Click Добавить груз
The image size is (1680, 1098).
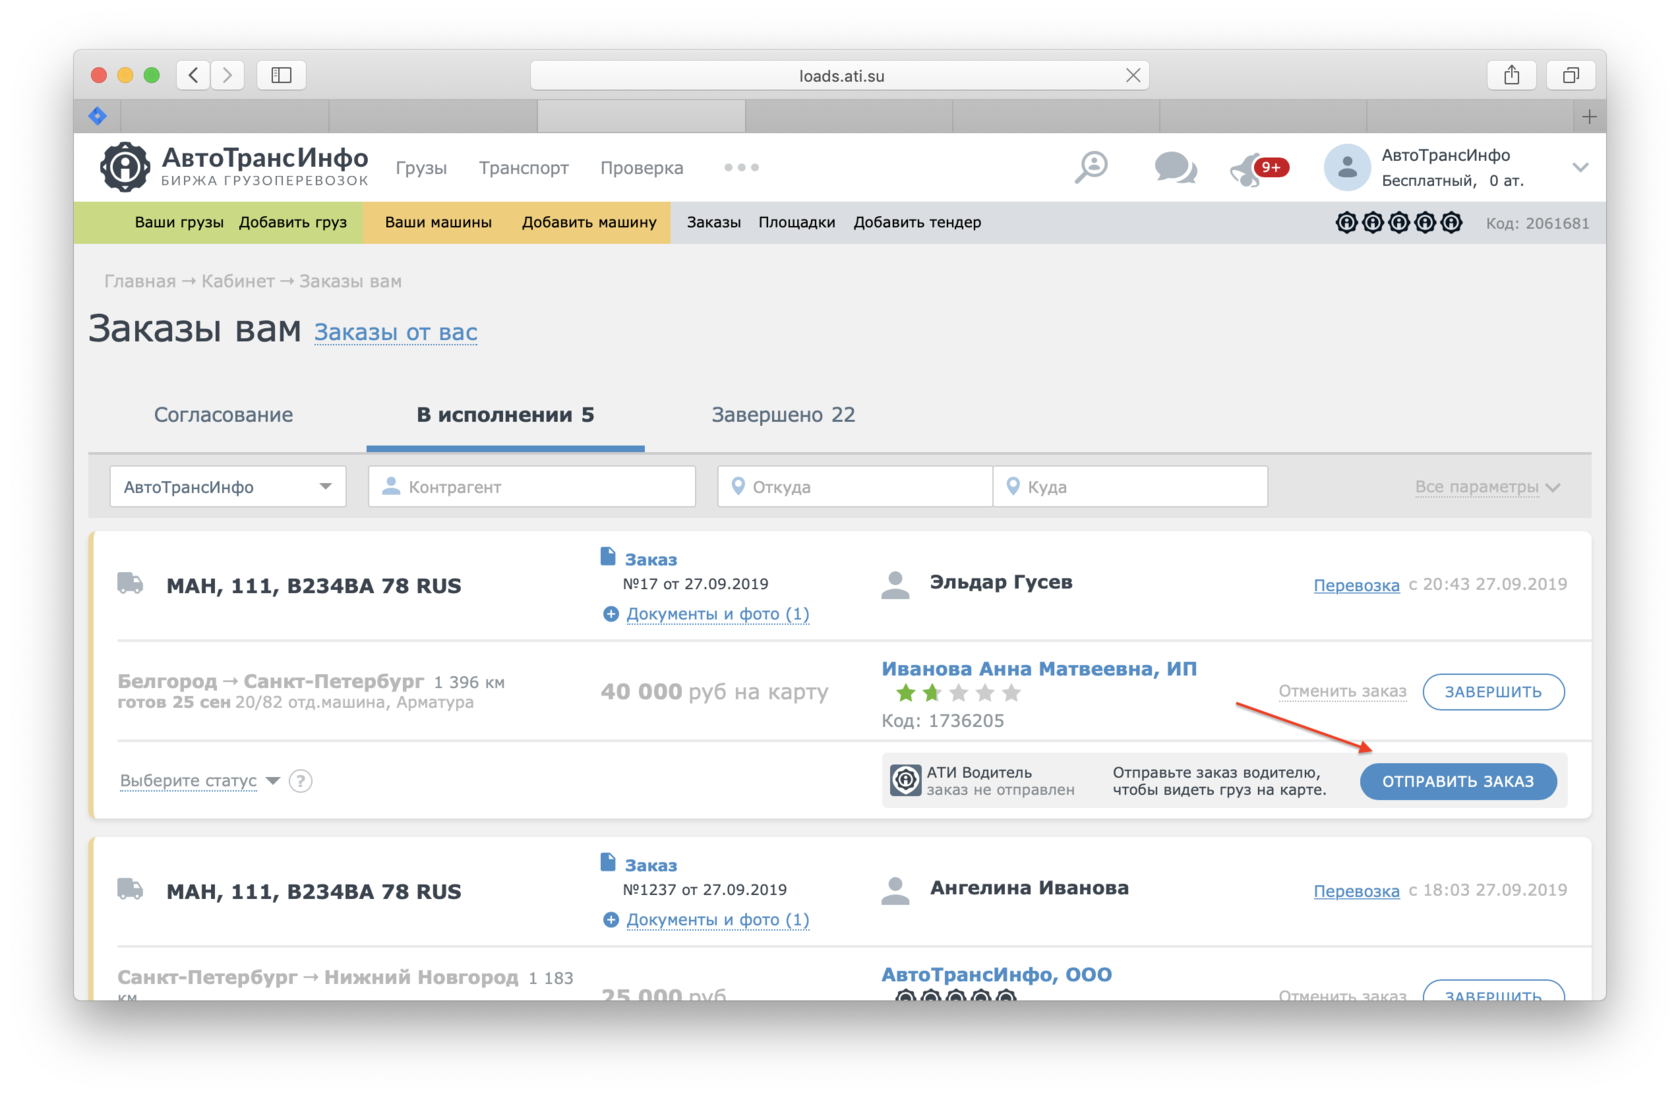pos(293,222)
